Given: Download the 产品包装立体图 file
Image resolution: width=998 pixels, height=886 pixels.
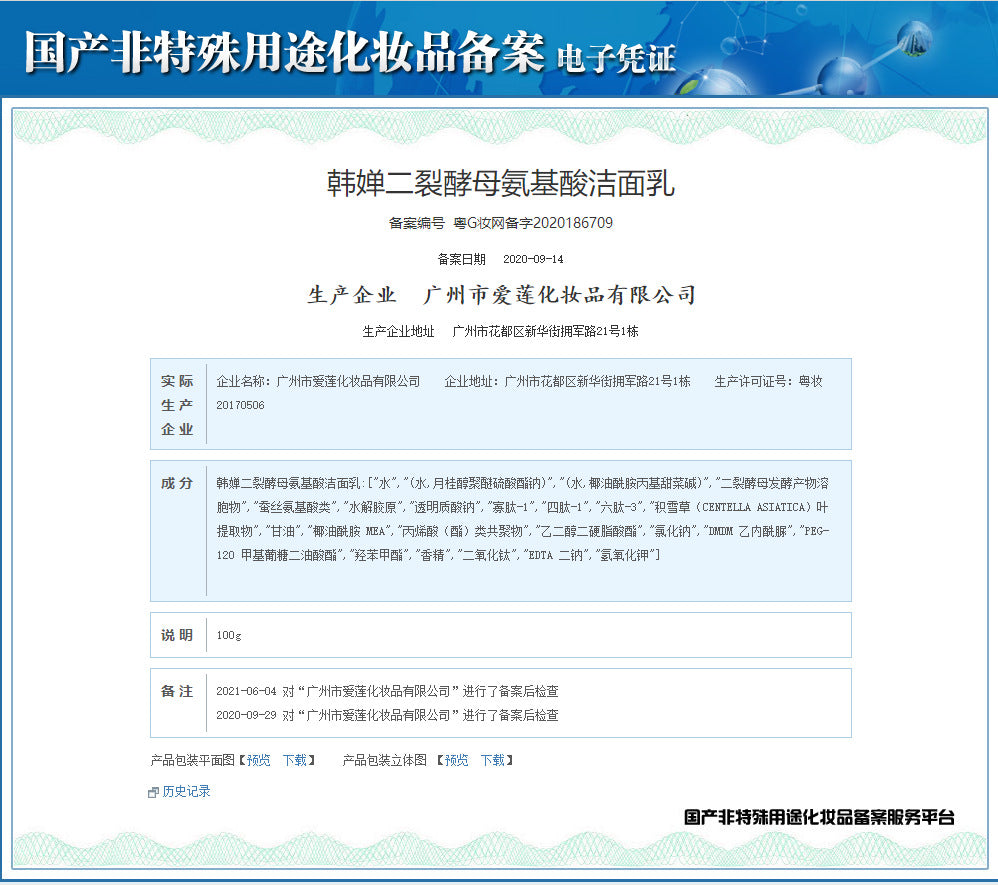Looking at the screenshot, I should click(492, 760).
